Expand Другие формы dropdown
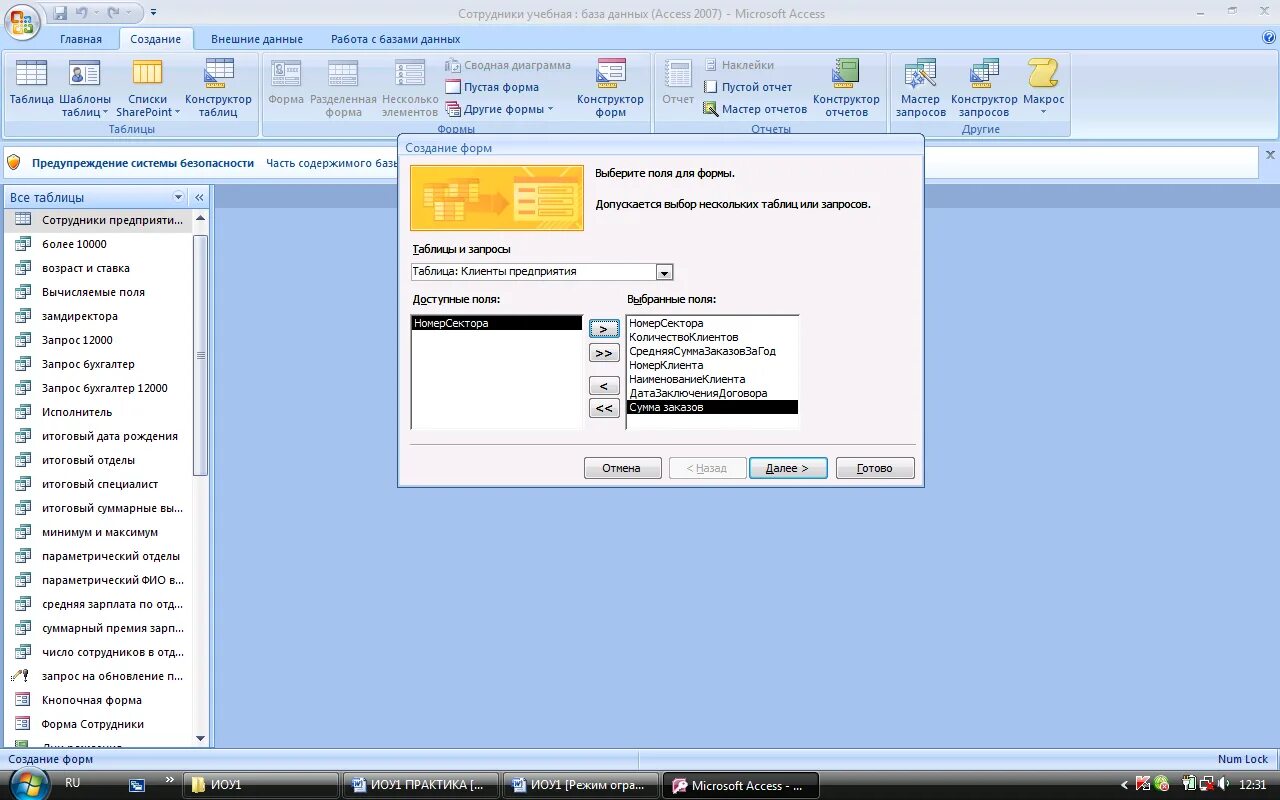 (x=499, y=109)
